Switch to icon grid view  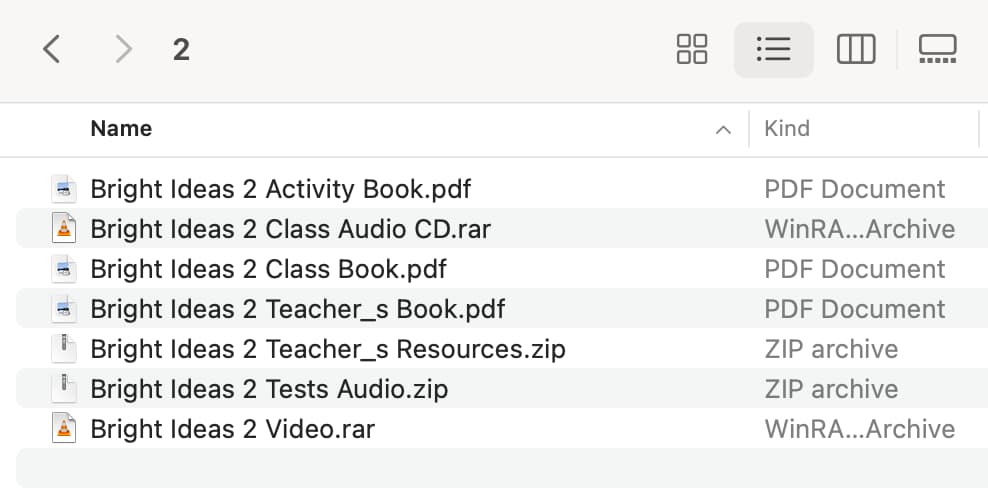692,49
